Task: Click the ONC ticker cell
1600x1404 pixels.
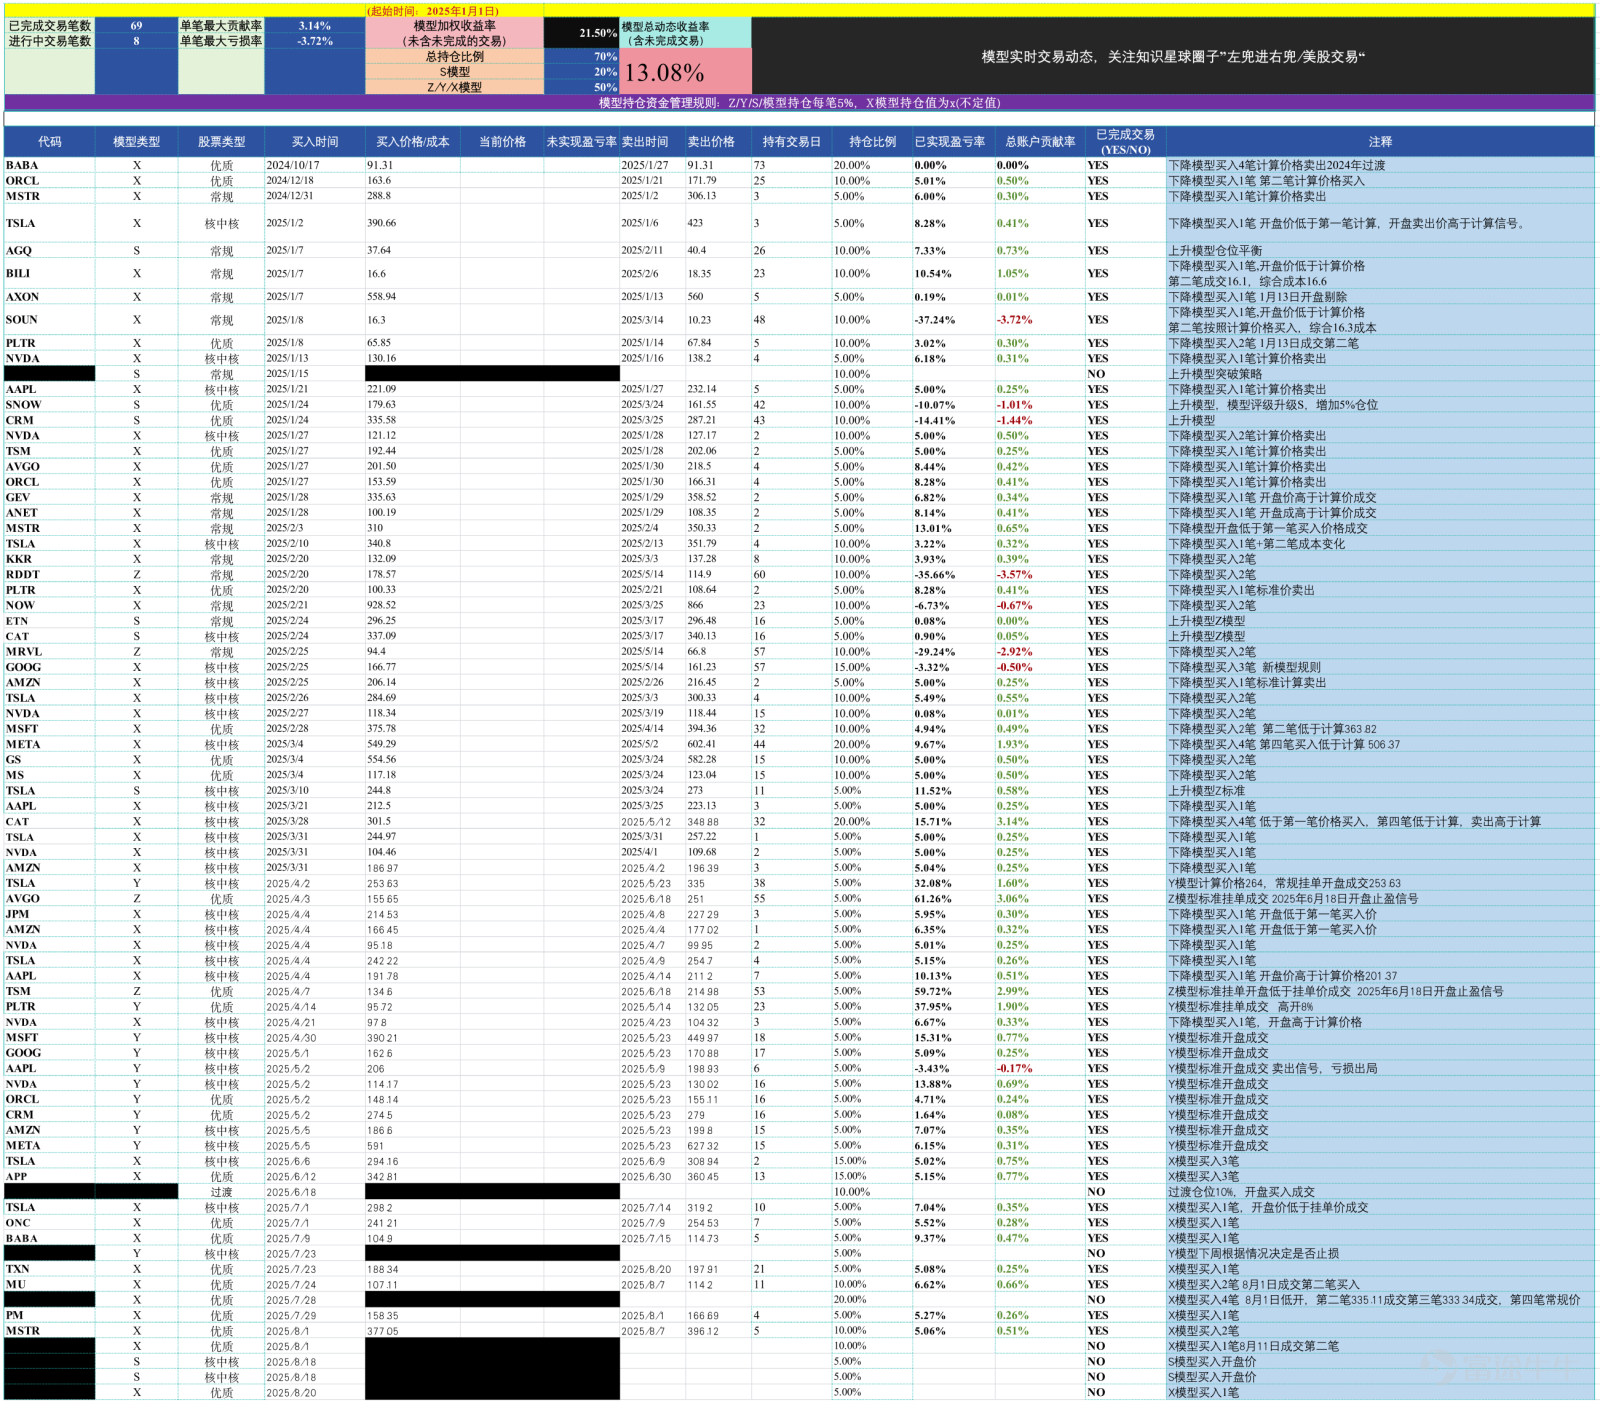Action: pos(50,1223)
